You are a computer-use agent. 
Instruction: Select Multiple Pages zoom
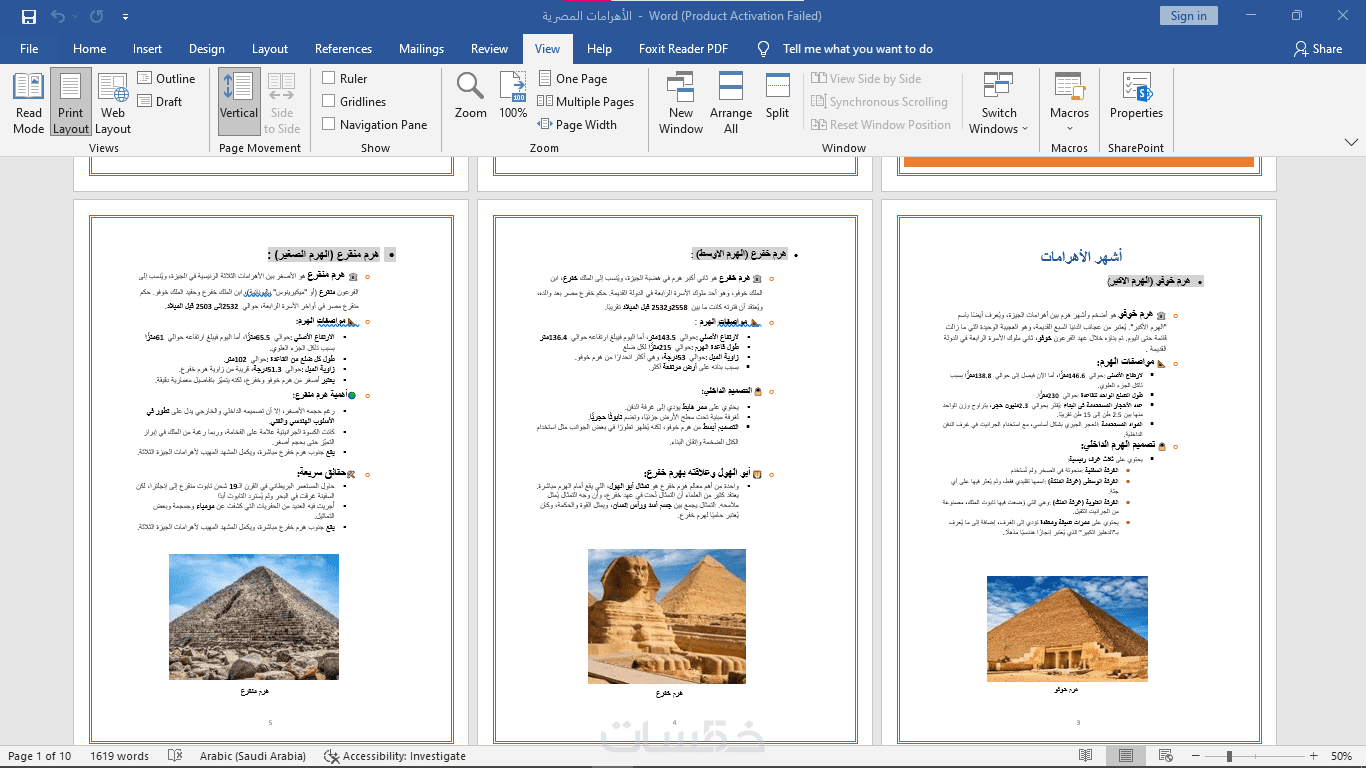tap(586, 101)
